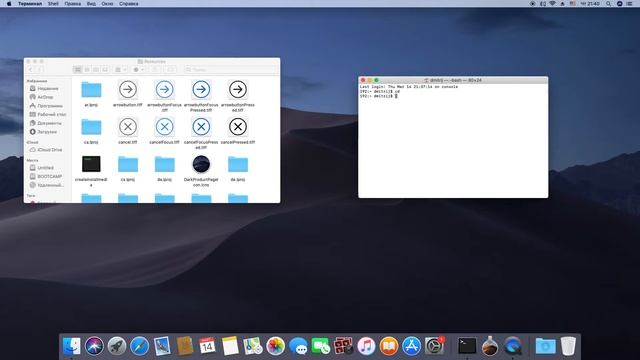The width and height of the screenshot is (640, 360).
Task: Open AirDrop in Finder sidebar
Action: [46, 97]
